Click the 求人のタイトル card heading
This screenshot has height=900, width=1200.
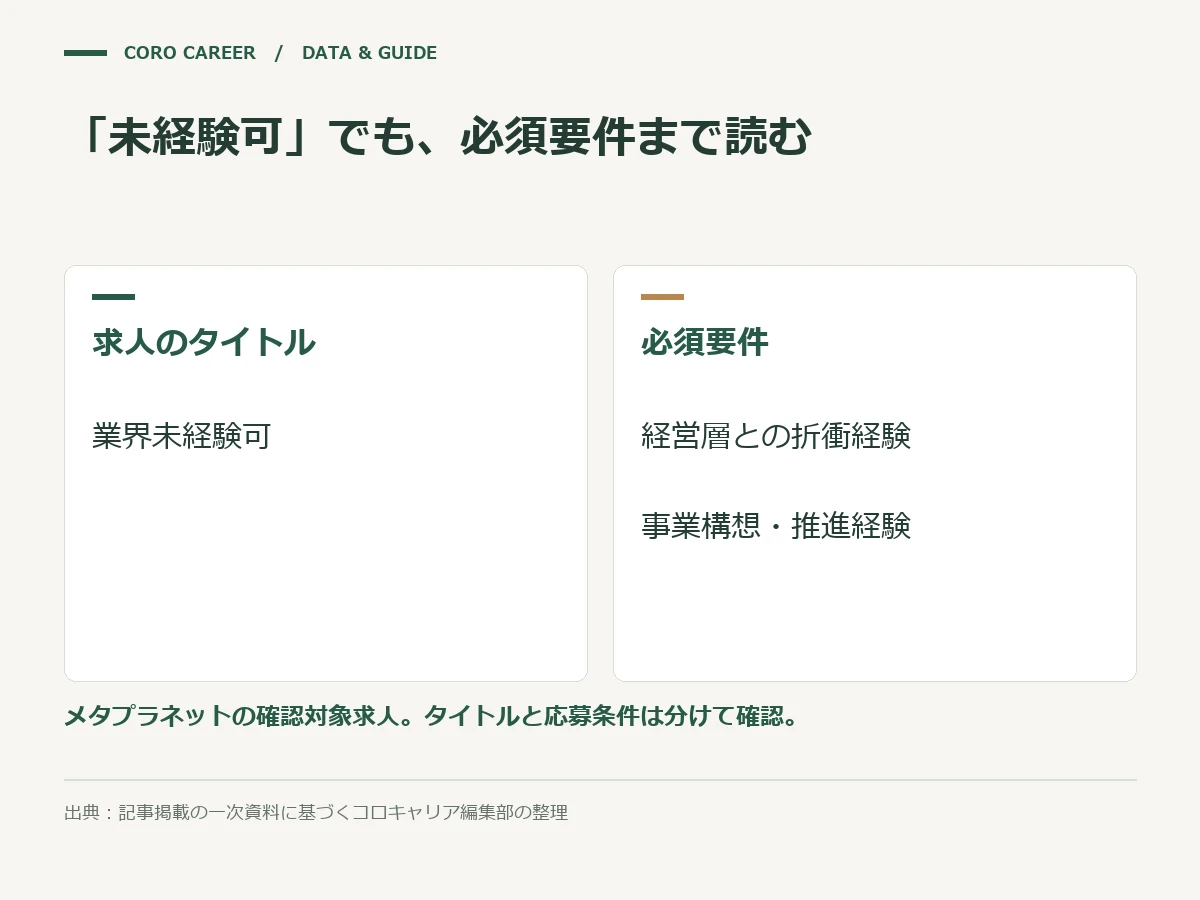204,342
